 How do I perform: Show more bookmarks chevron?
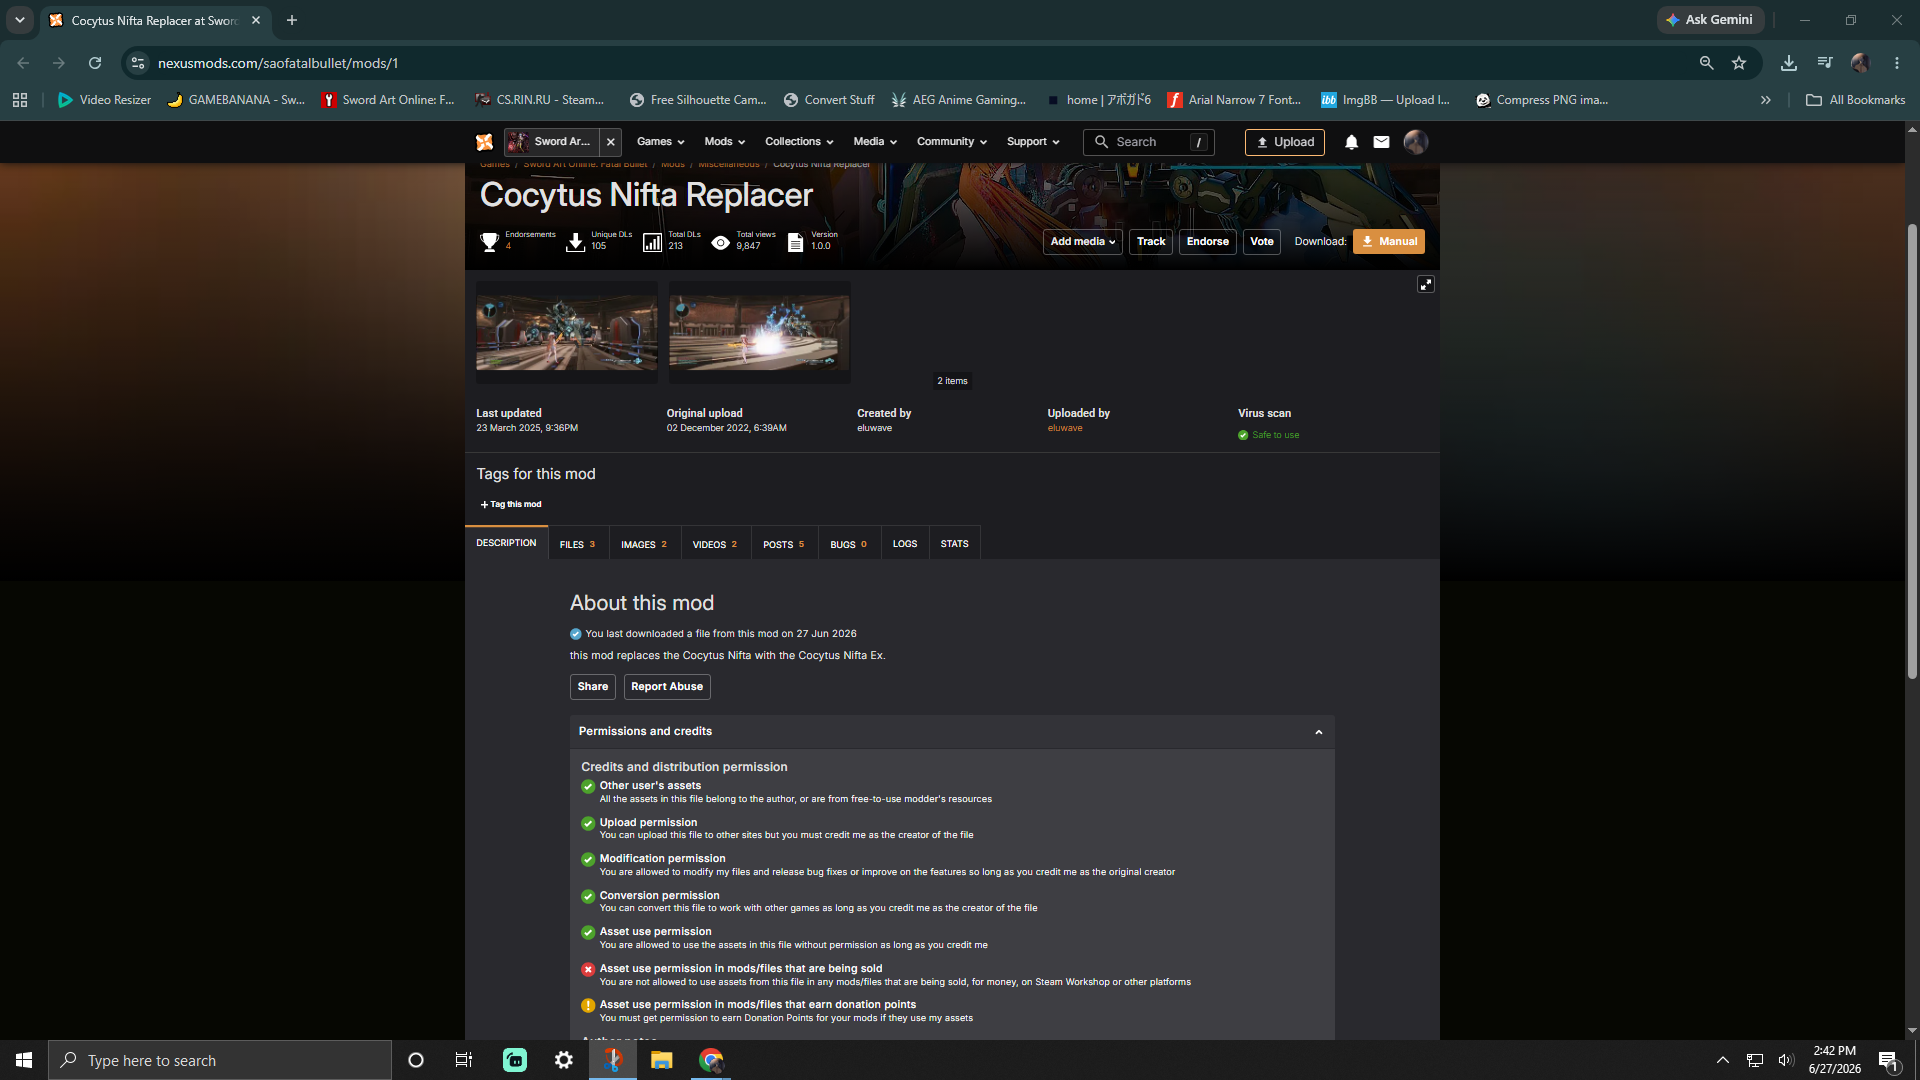pos(1766,100)
